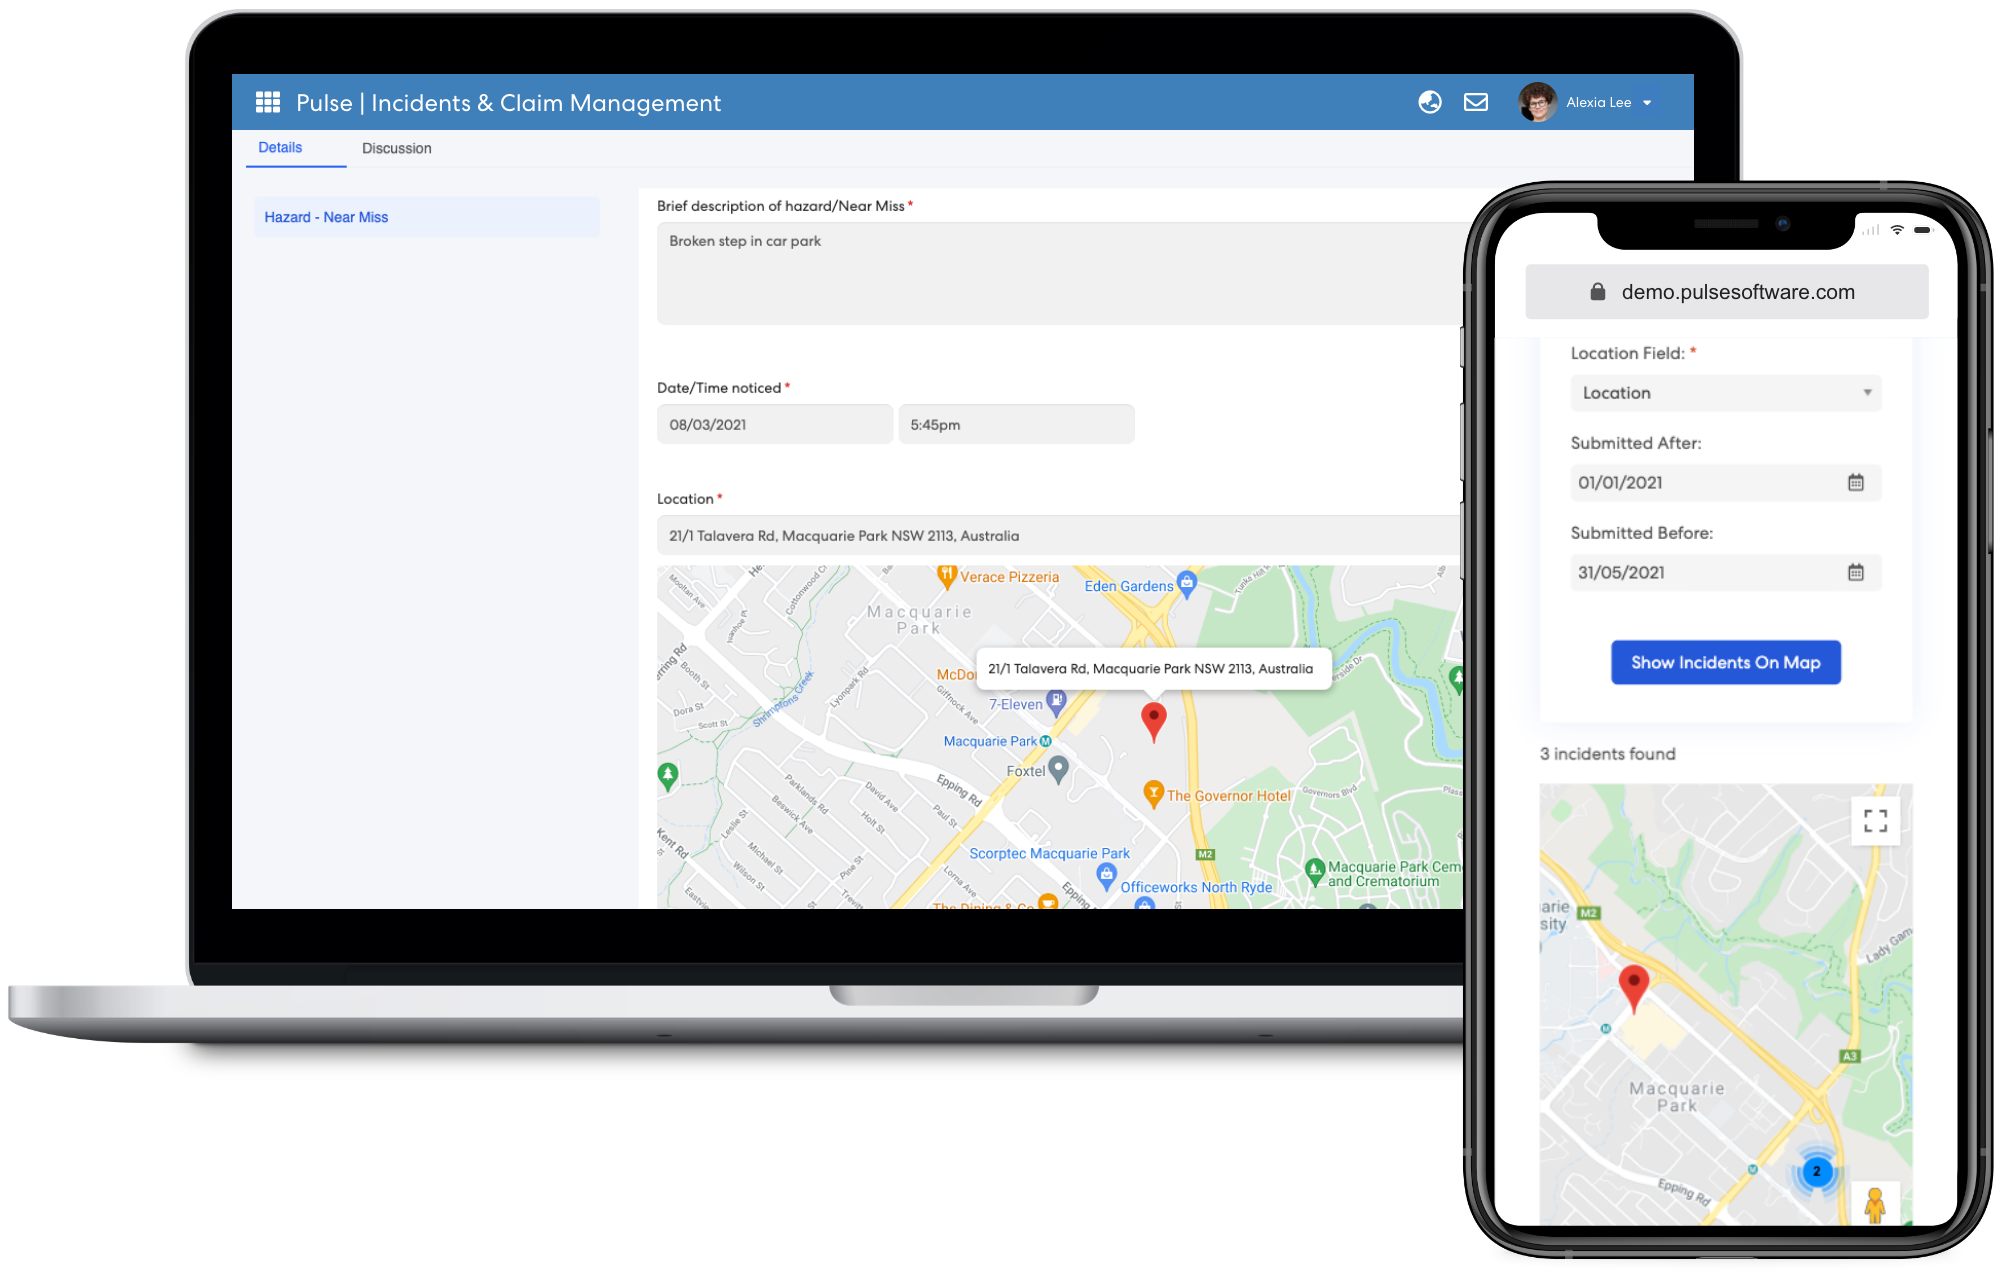2009x1275 pixels.
Task: Click the fullscreen expand icon on mobile map
Action: coord(1876,821)
